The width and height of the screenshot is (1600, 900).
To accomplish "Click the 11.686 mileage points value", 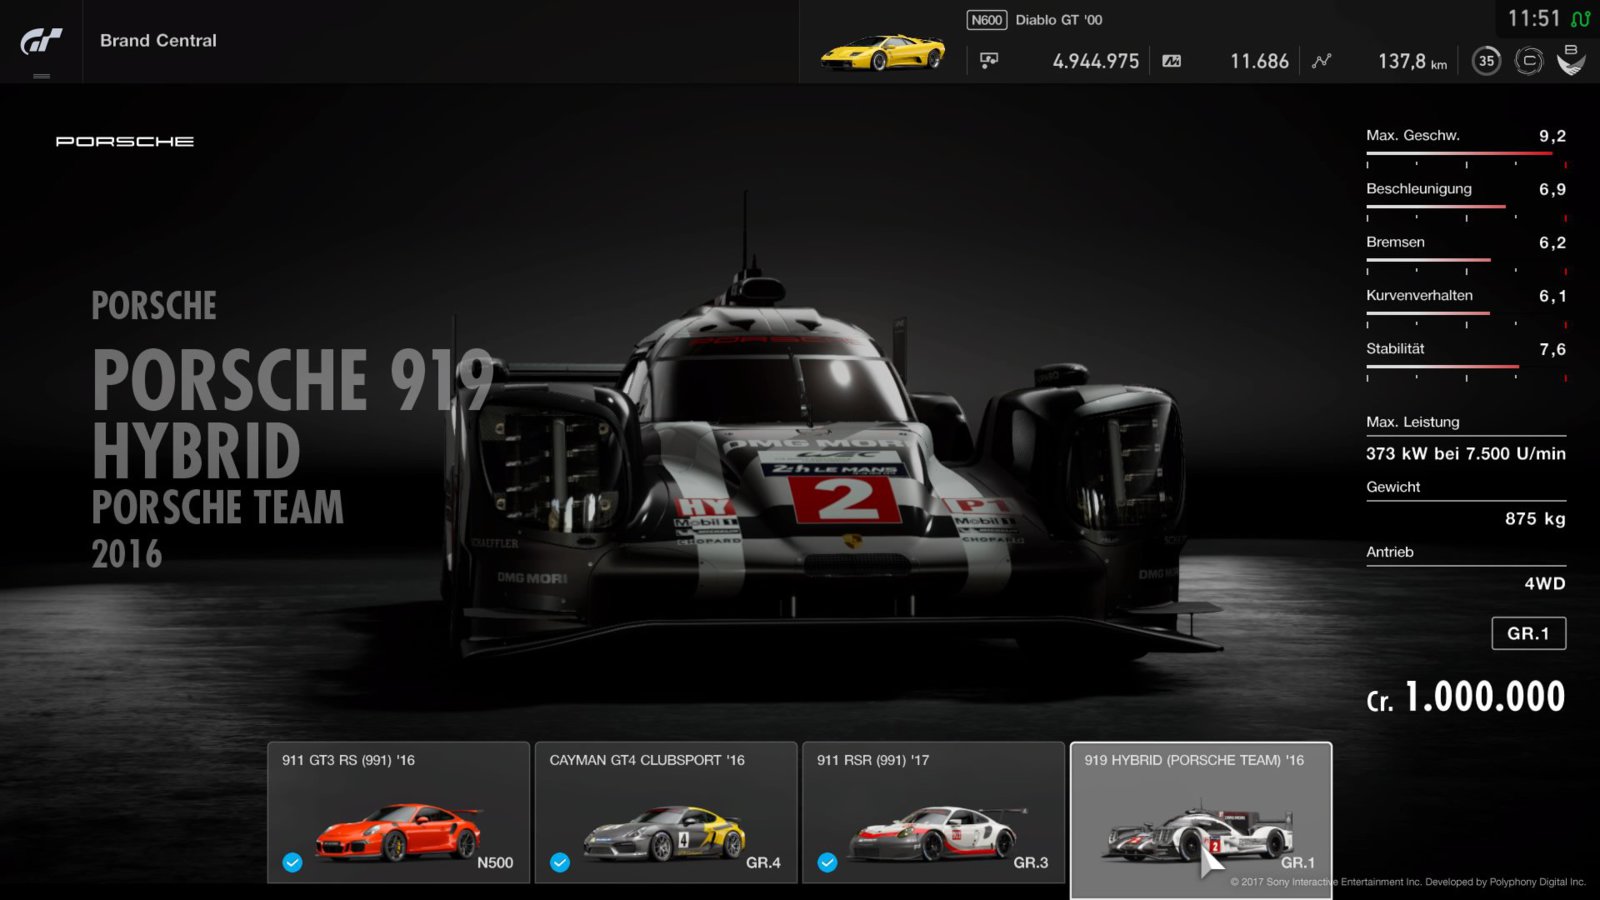I will 1259,61.
